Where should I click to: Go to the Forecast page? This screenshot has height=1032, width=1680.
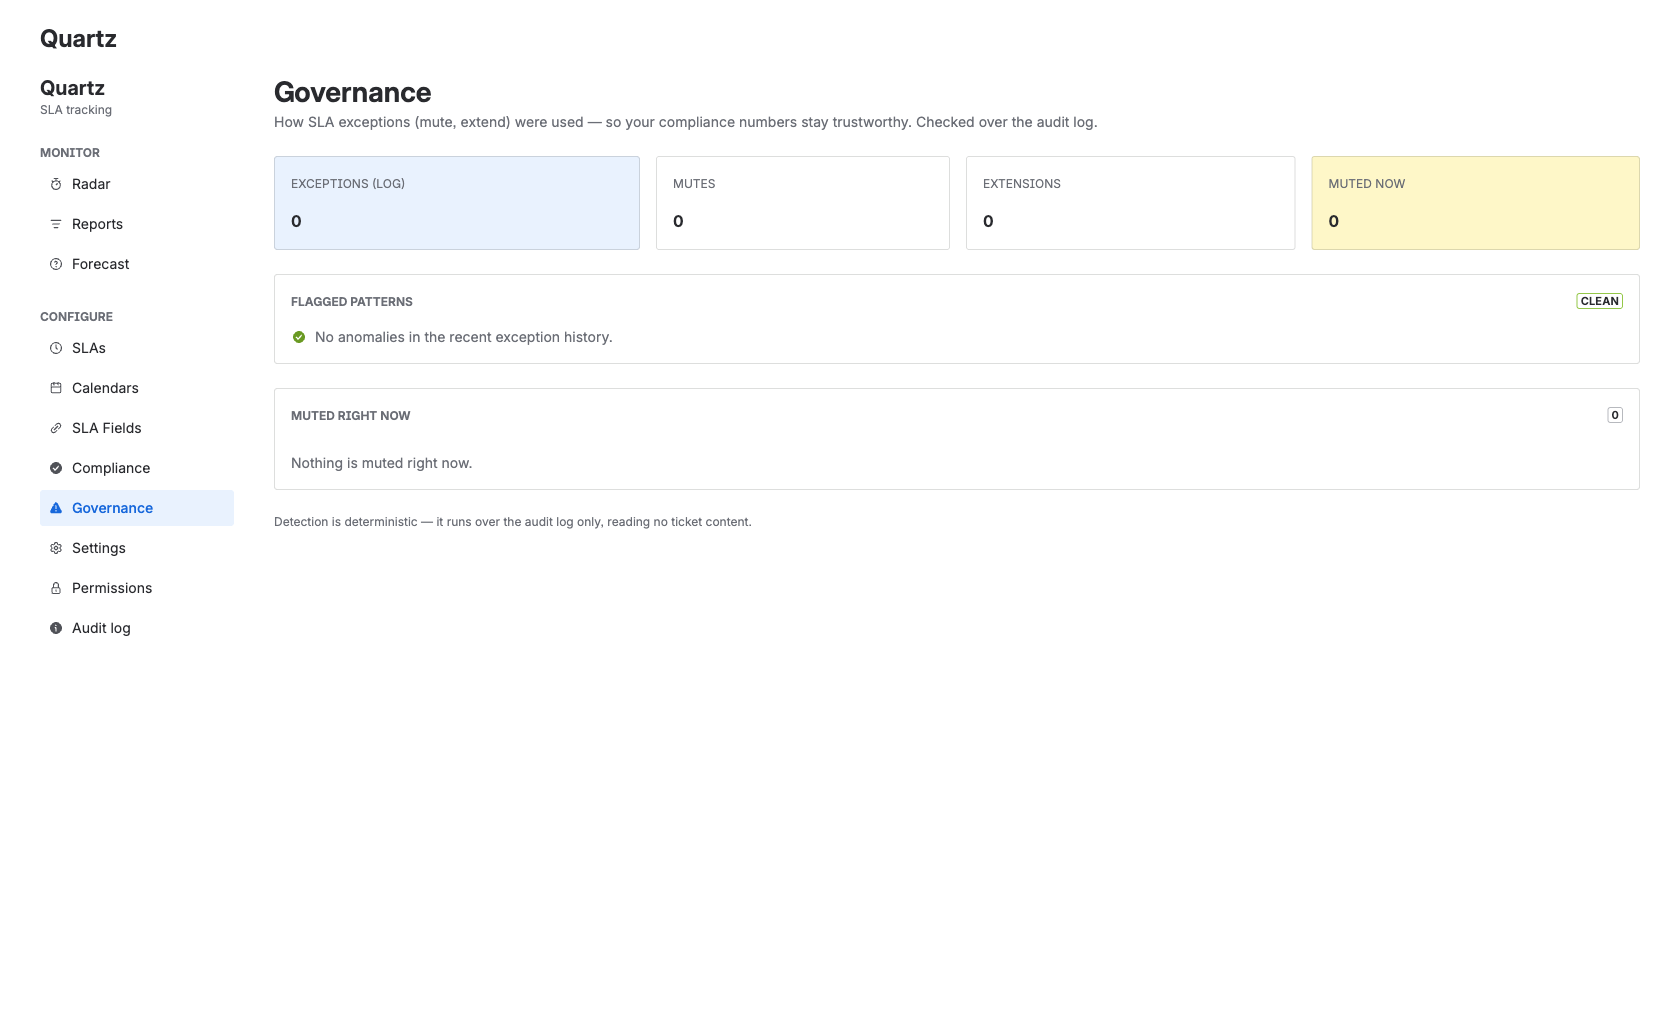tap(137, 264)
